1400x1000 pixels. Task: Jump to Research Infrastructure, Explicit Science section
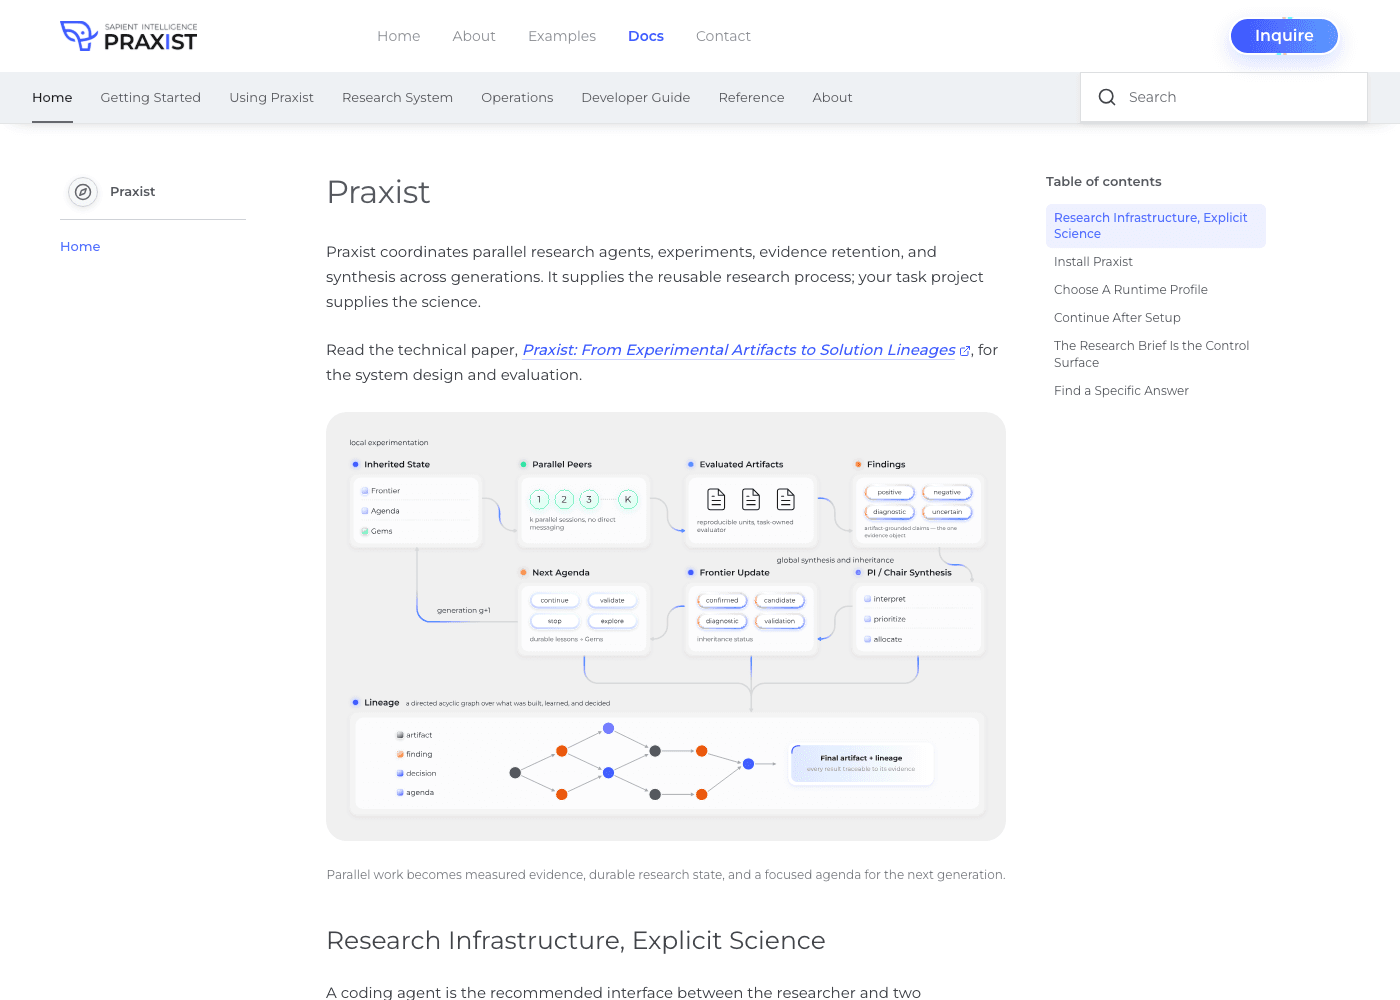[1156, 226]
